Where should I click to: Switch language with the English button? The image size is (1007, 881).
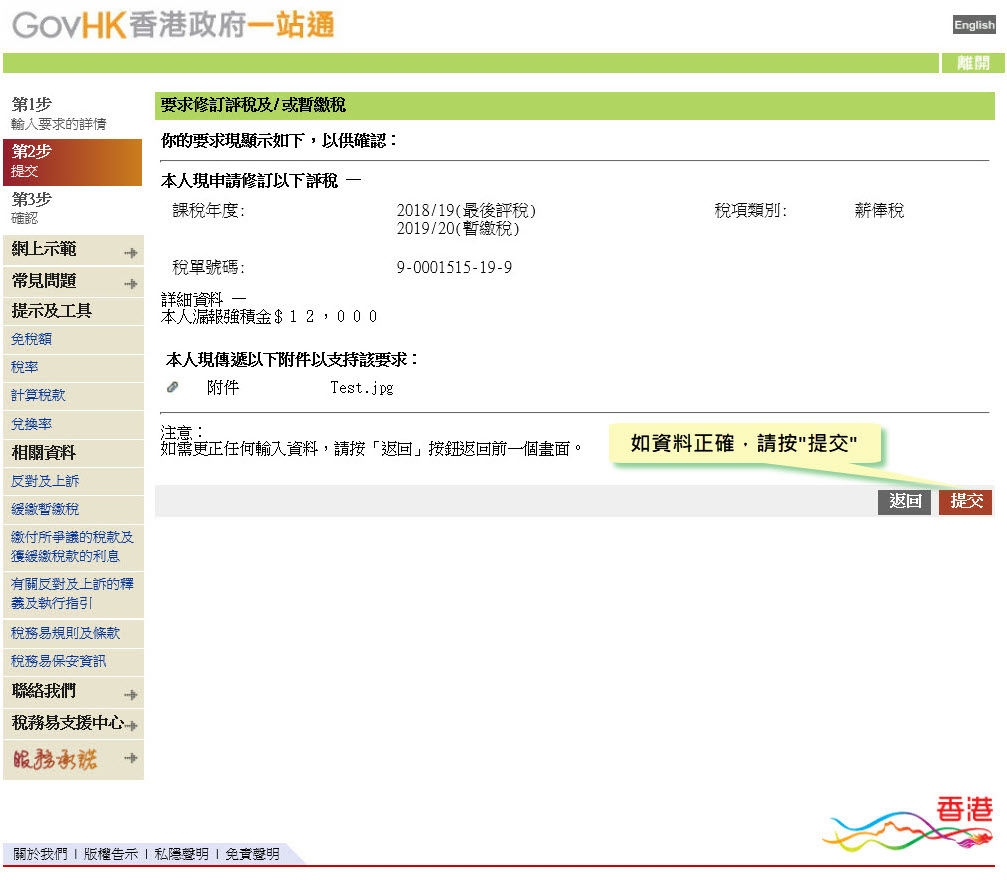pyautogui.click(x=974, y=25)
